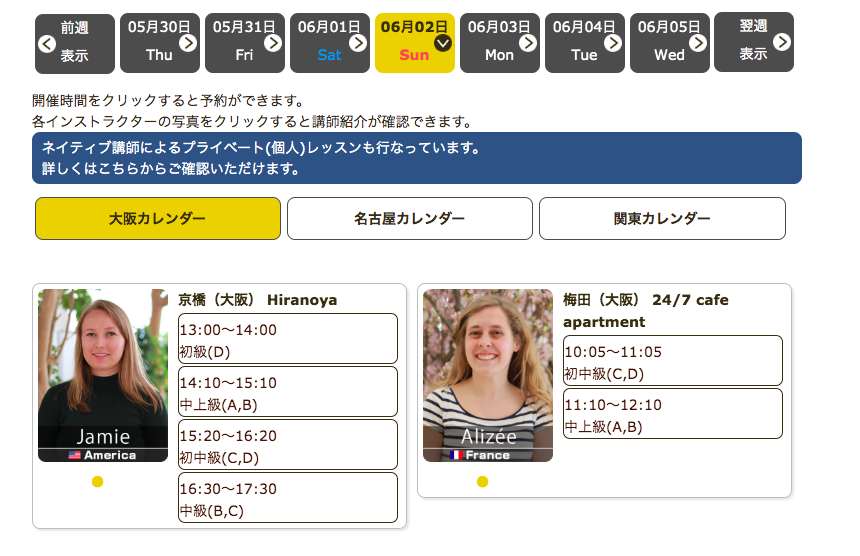Reserve Alizée's 10:05〜11:05 初中級 slot

(x=673, y=361)
